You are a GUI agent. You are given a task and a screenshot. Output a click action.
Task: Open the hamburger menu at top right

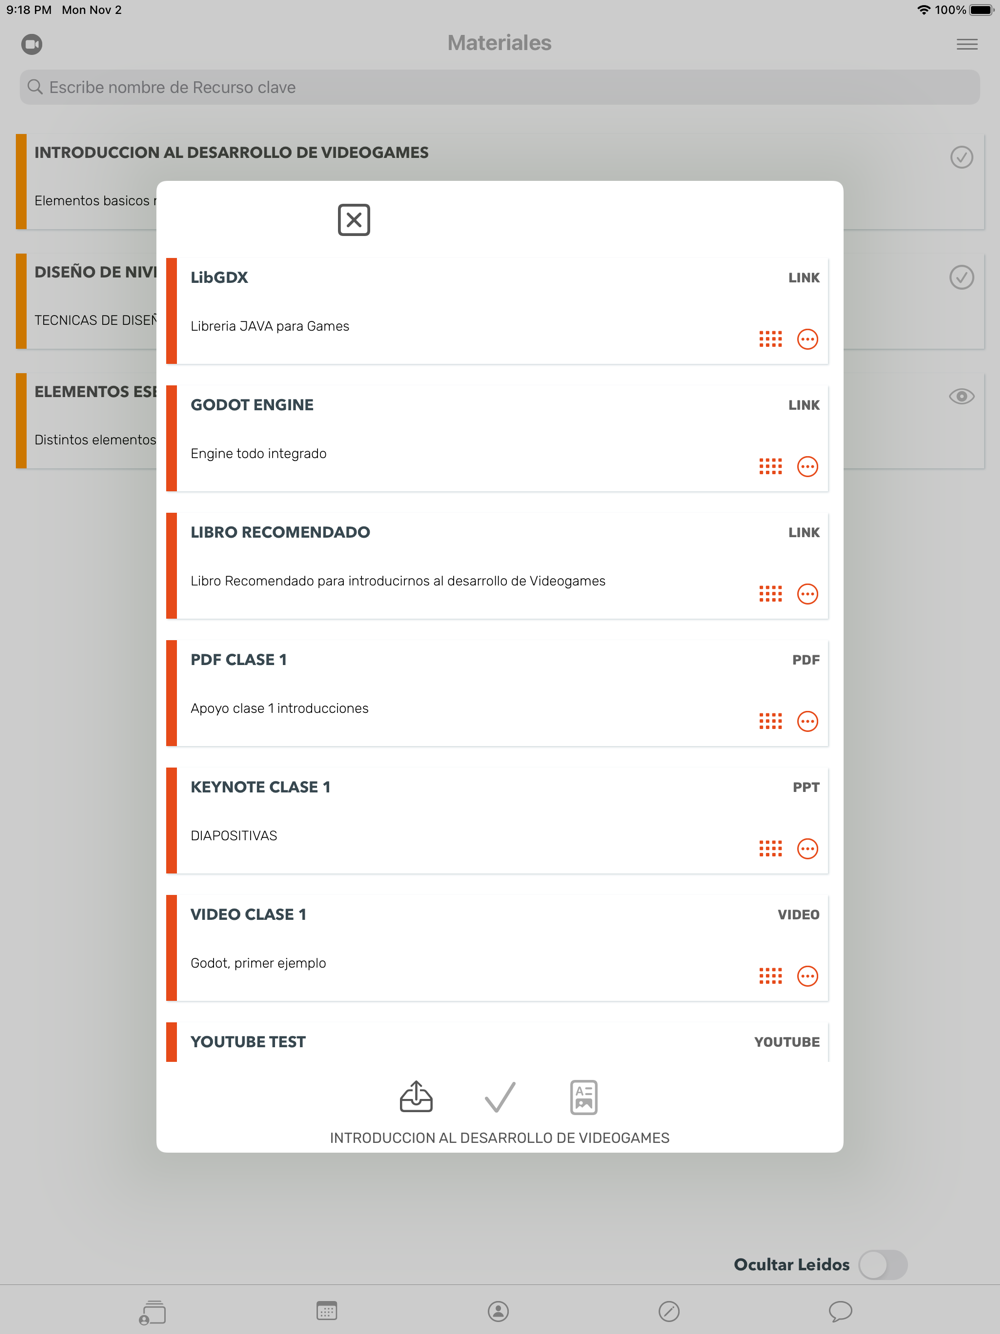pos(967,44)
